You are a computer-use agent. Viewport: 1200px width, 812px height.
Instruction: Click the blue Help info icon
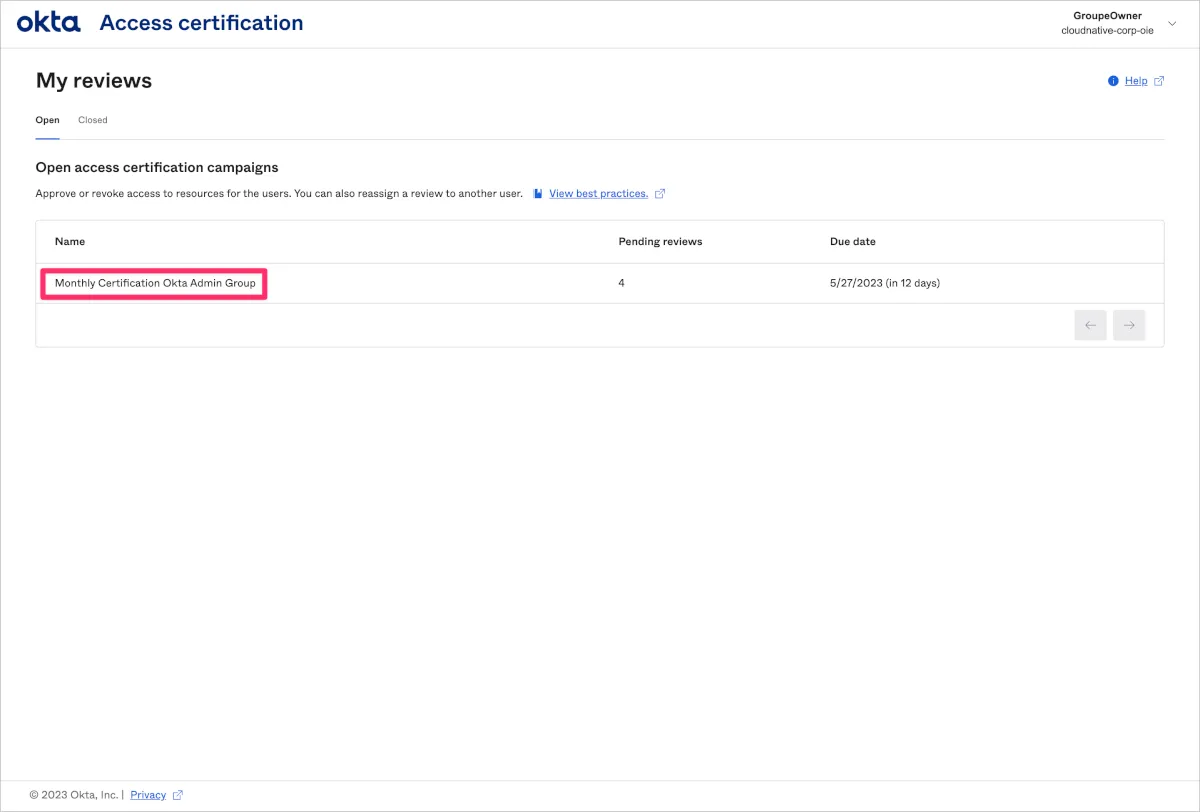click(1113, 81)
